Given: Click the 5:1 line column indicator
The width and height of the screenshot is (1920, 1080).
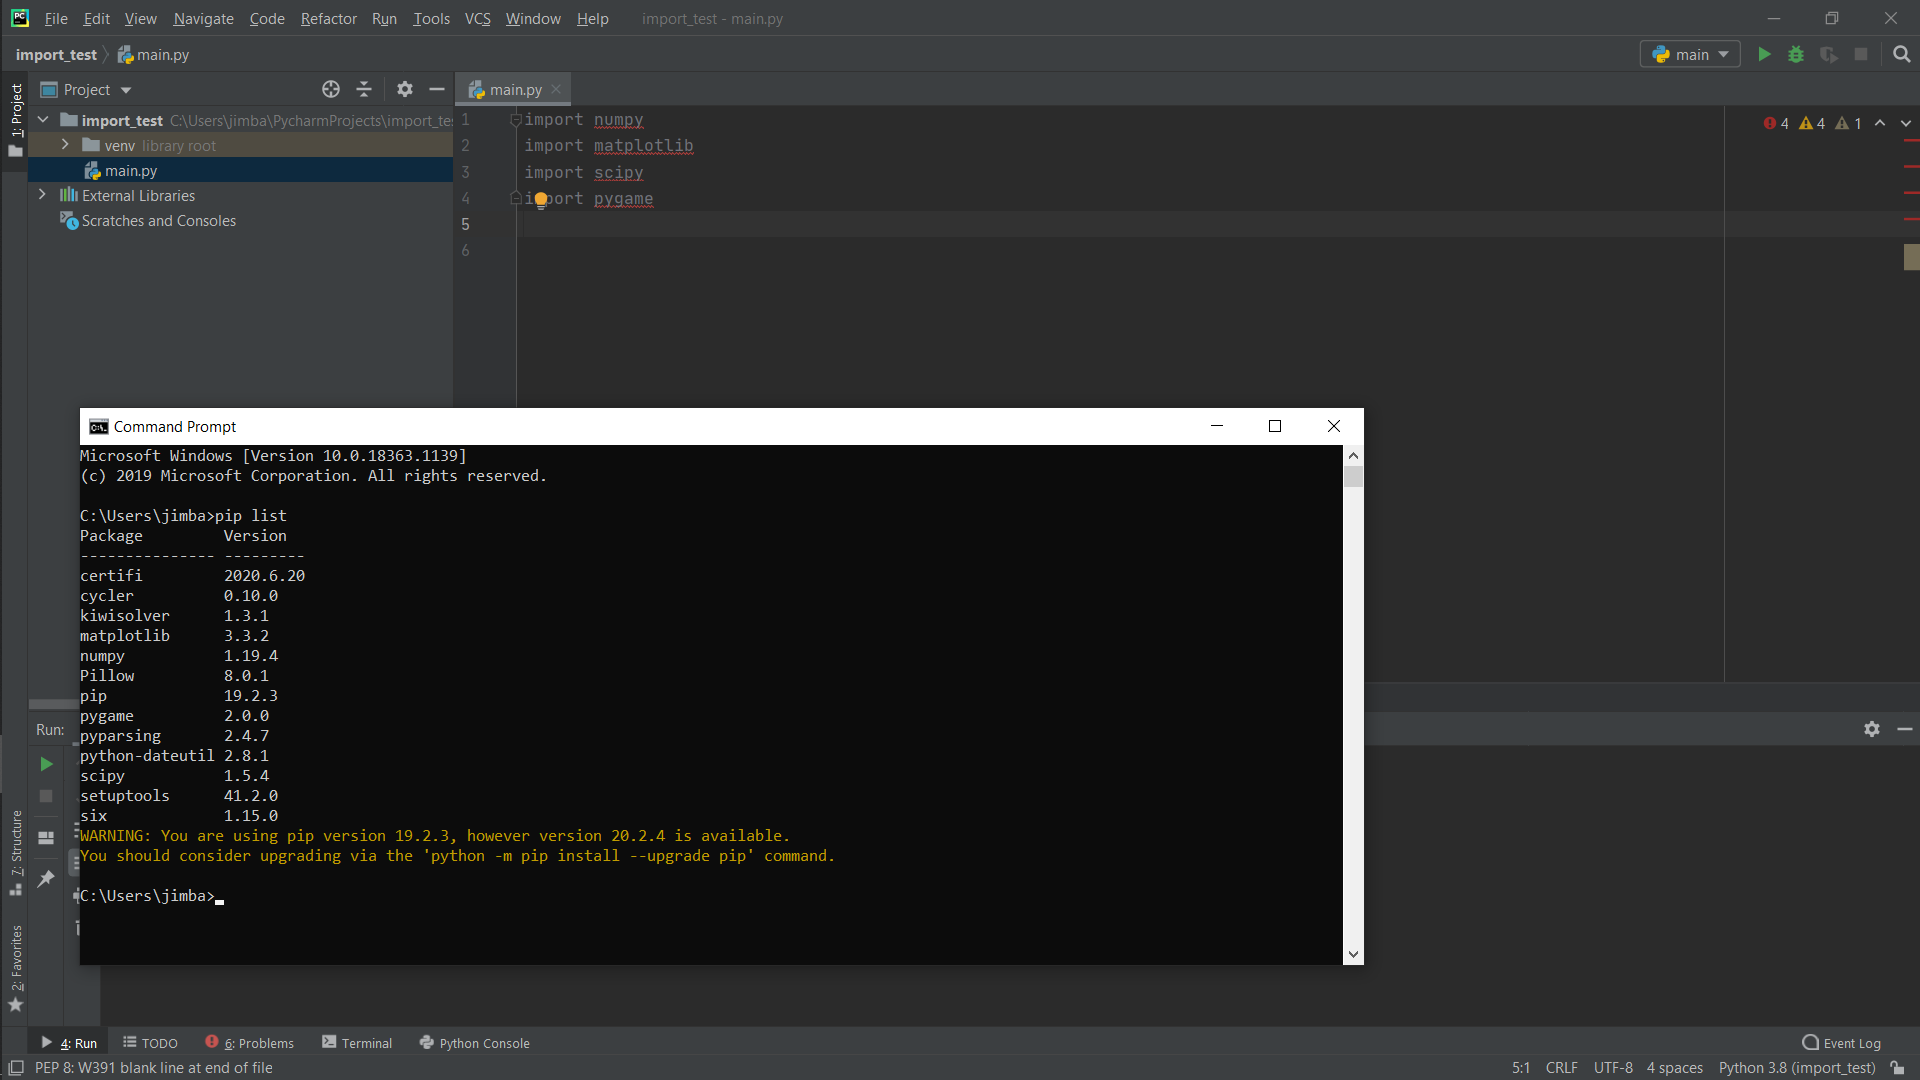Looking at the screenshot, I should (1520, 1068).
